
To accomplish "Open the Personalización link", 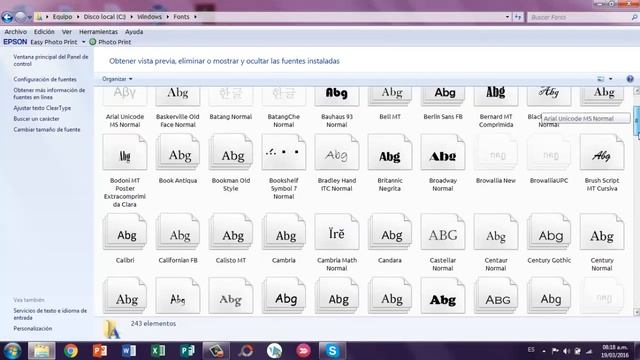I will click(33, 329).
